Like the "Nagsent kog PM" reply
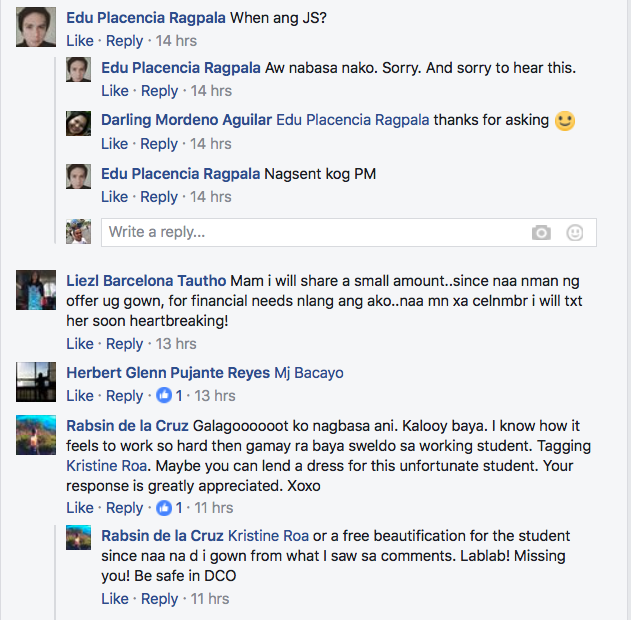Screen dimensions: 631x620 click(x=115, y=197)
